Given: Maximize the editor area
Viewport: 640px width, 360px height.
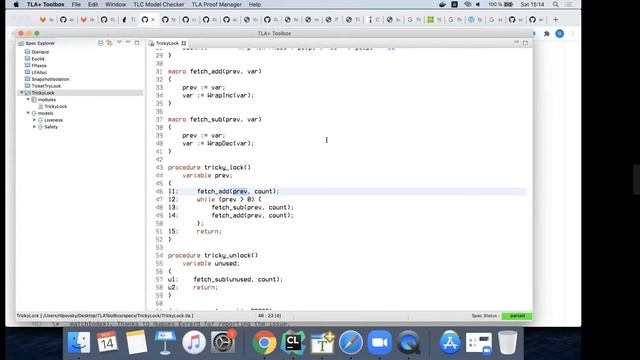Looking at the screenshot, I should click(x=525, y=43).
